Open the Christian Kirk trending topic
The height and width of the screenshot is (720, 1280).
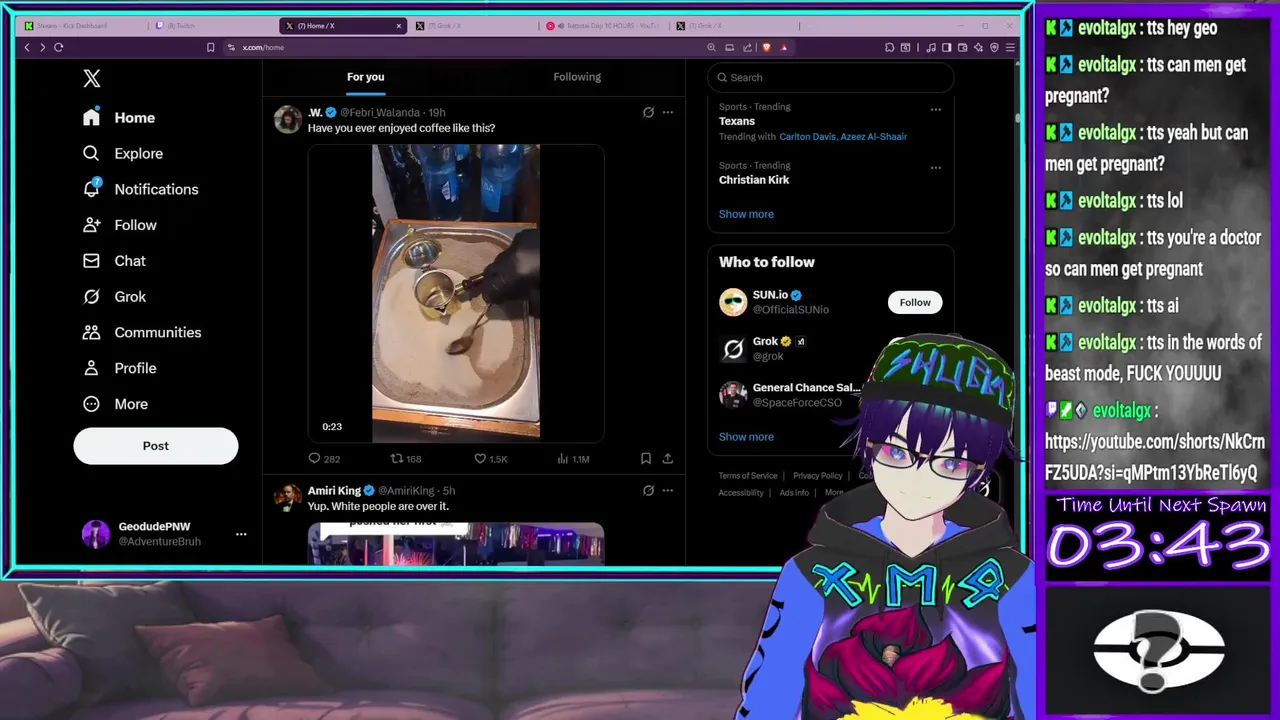click(x=754, y=180)
